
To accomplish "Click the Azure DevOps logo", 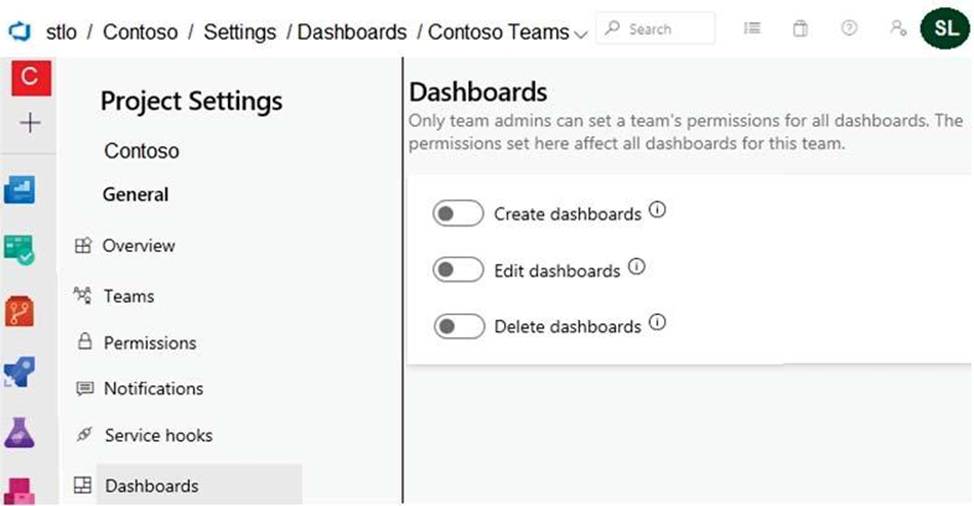I will click(19, 31).
